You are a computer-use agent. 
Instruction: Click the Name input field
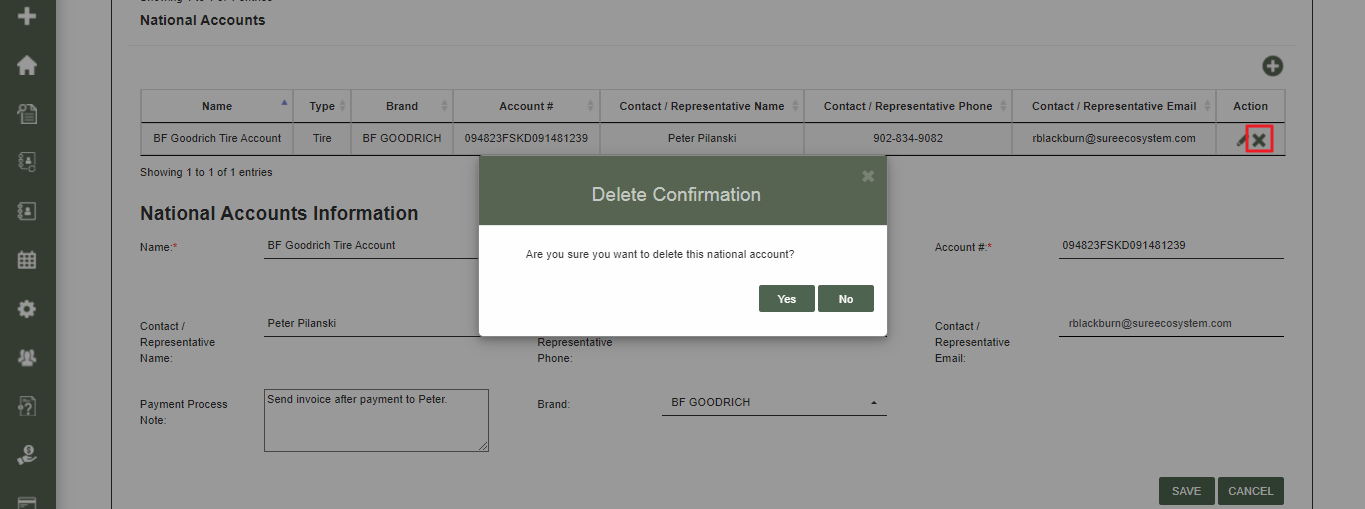point(371,246)
